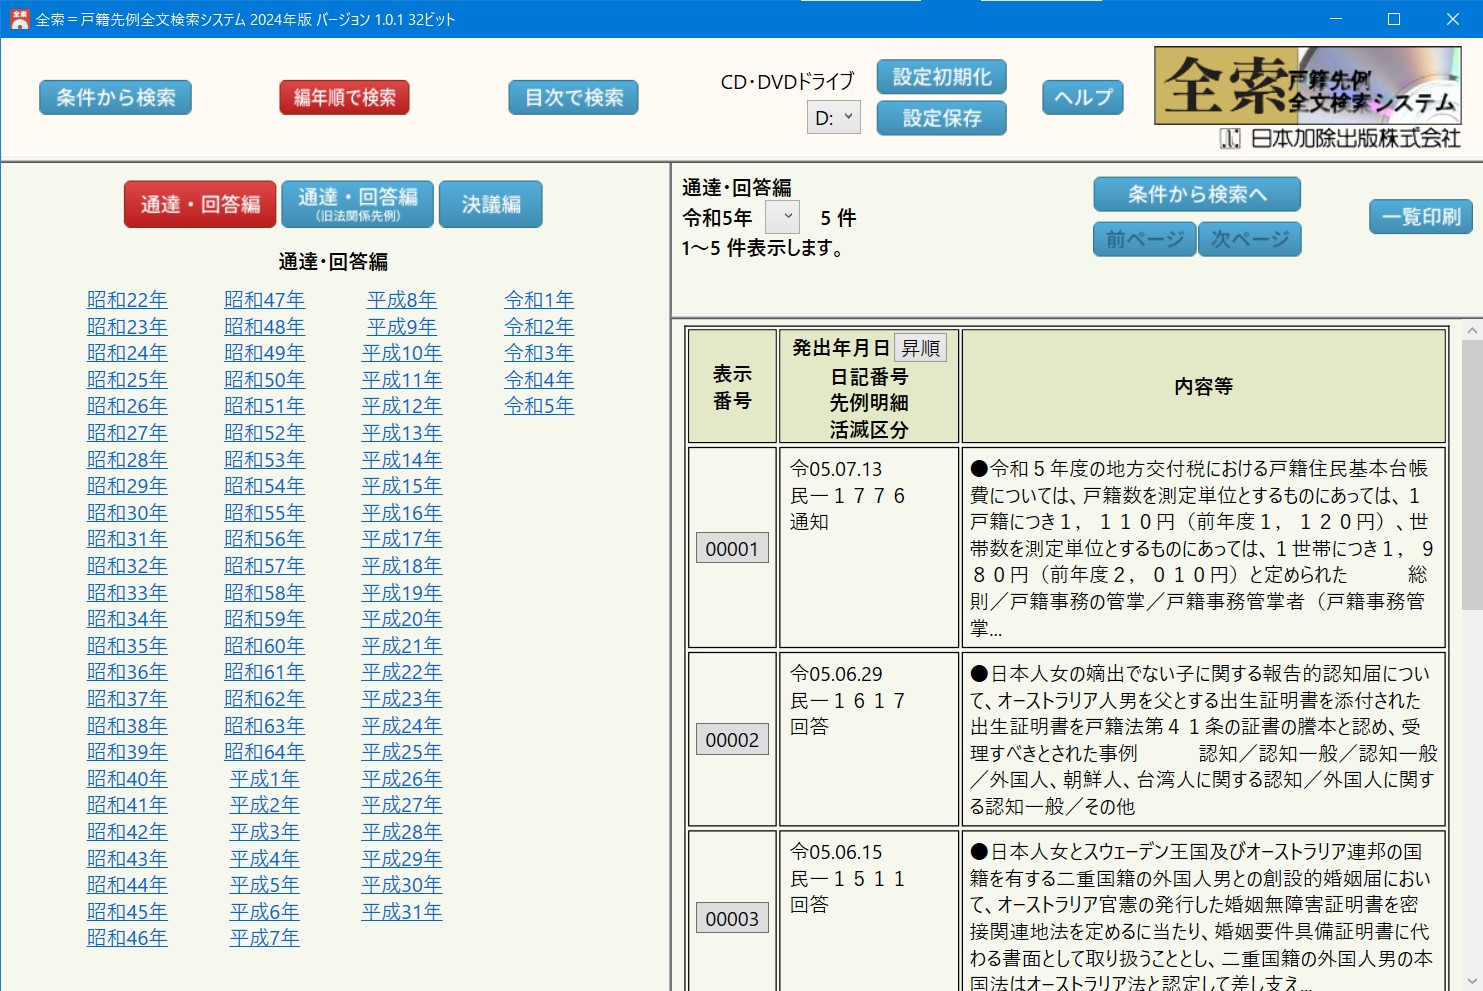
Task: Open the ヘルプ help button
Action: pyautogui.click(x=1082, y=98)
